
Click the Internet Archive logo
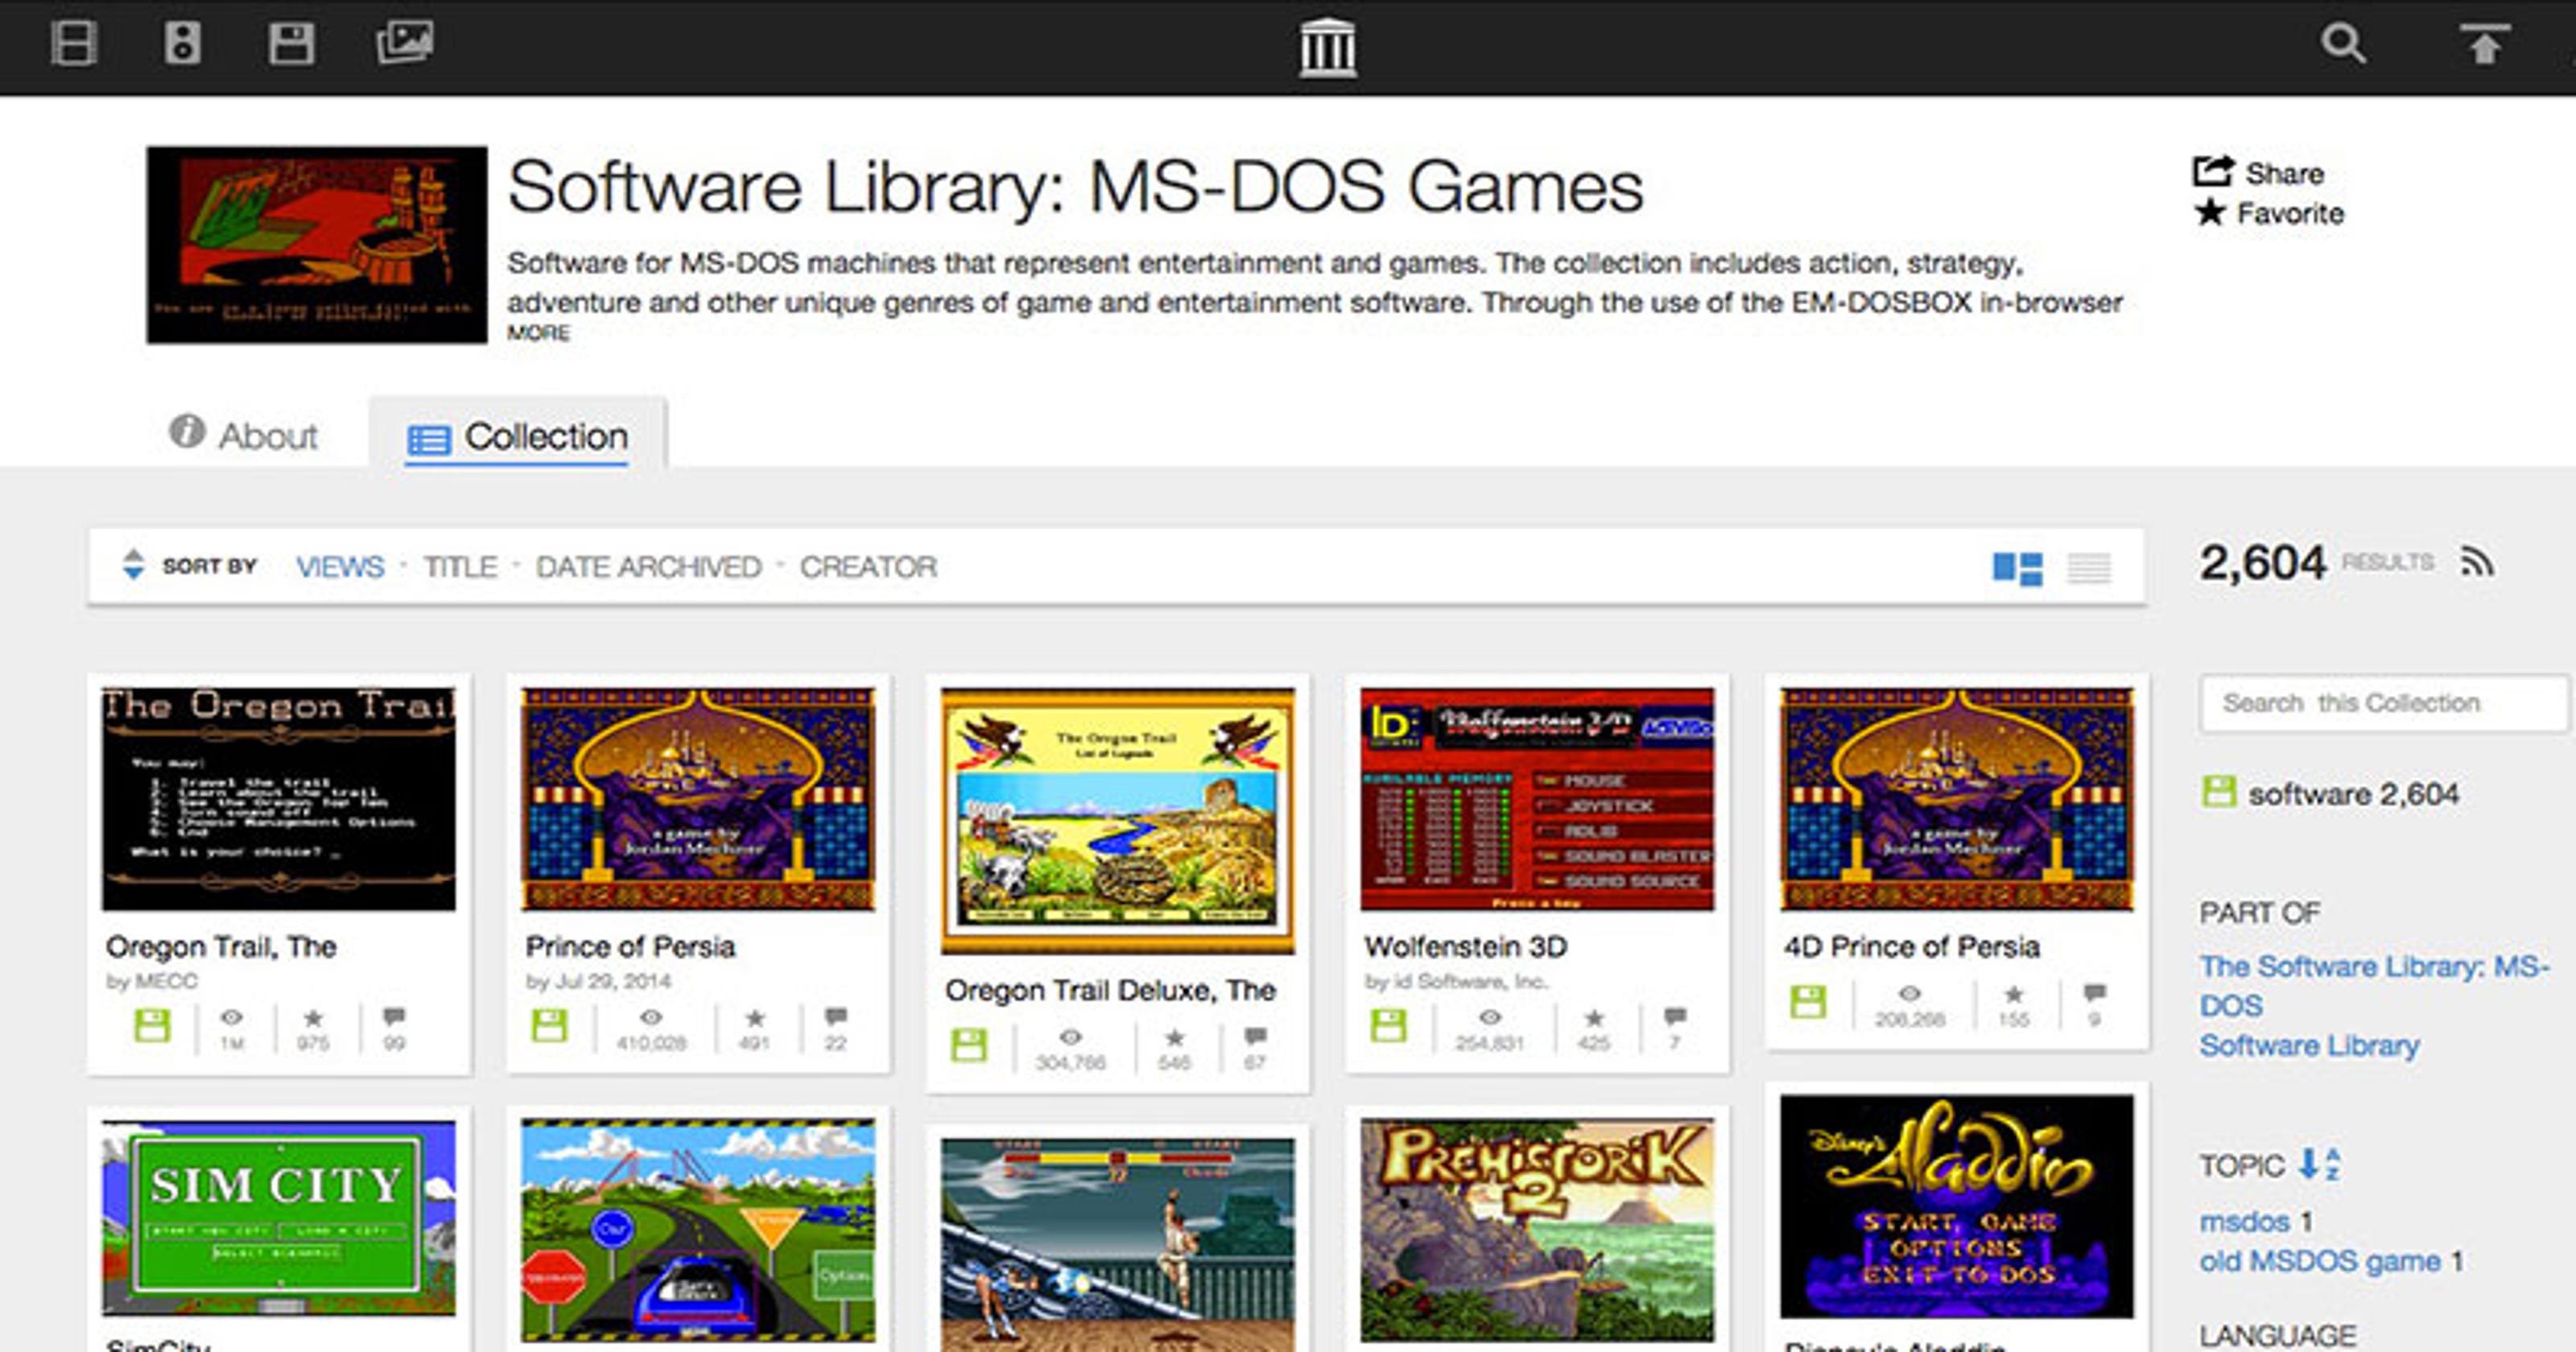(x=1328, y=46)
